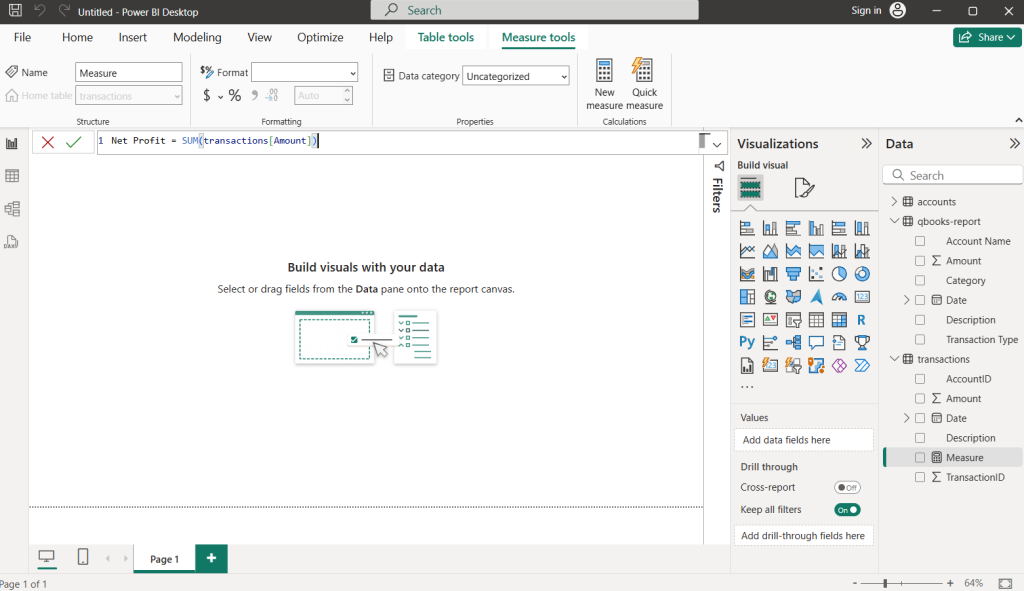Add a new page with plus button

[211, 558]
